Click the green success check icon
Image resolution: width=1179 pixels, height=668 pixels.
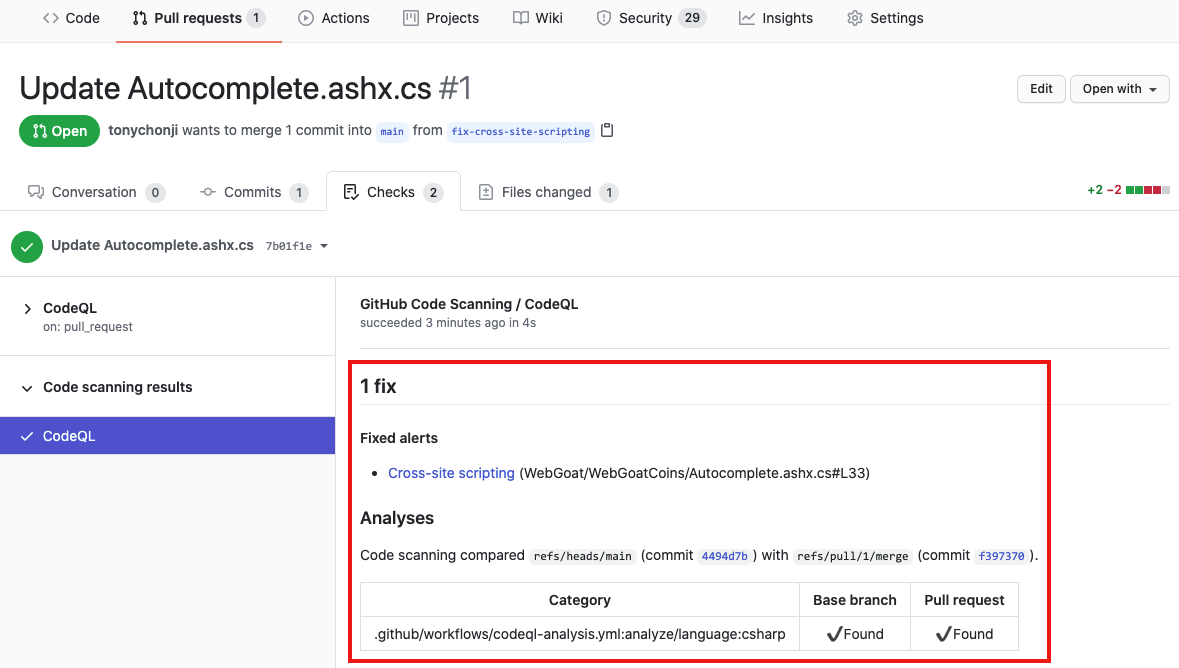click(x=27, y=247)
